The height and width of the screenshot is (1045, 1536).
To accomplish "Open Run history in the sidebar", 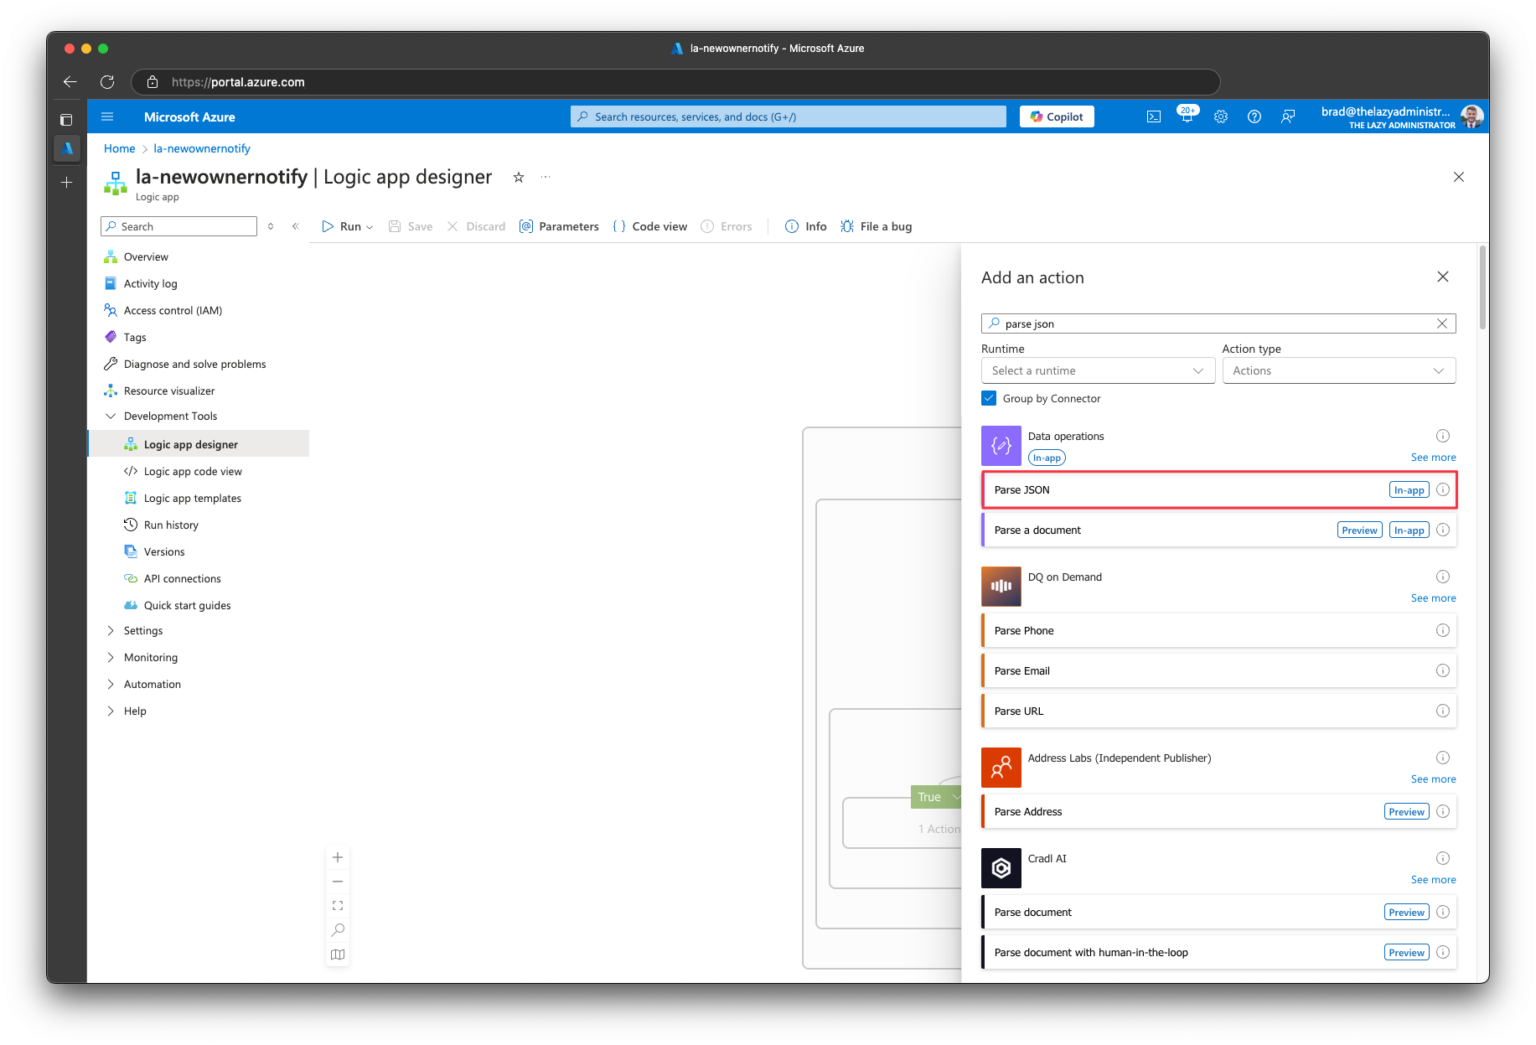I will coord(170,525).
